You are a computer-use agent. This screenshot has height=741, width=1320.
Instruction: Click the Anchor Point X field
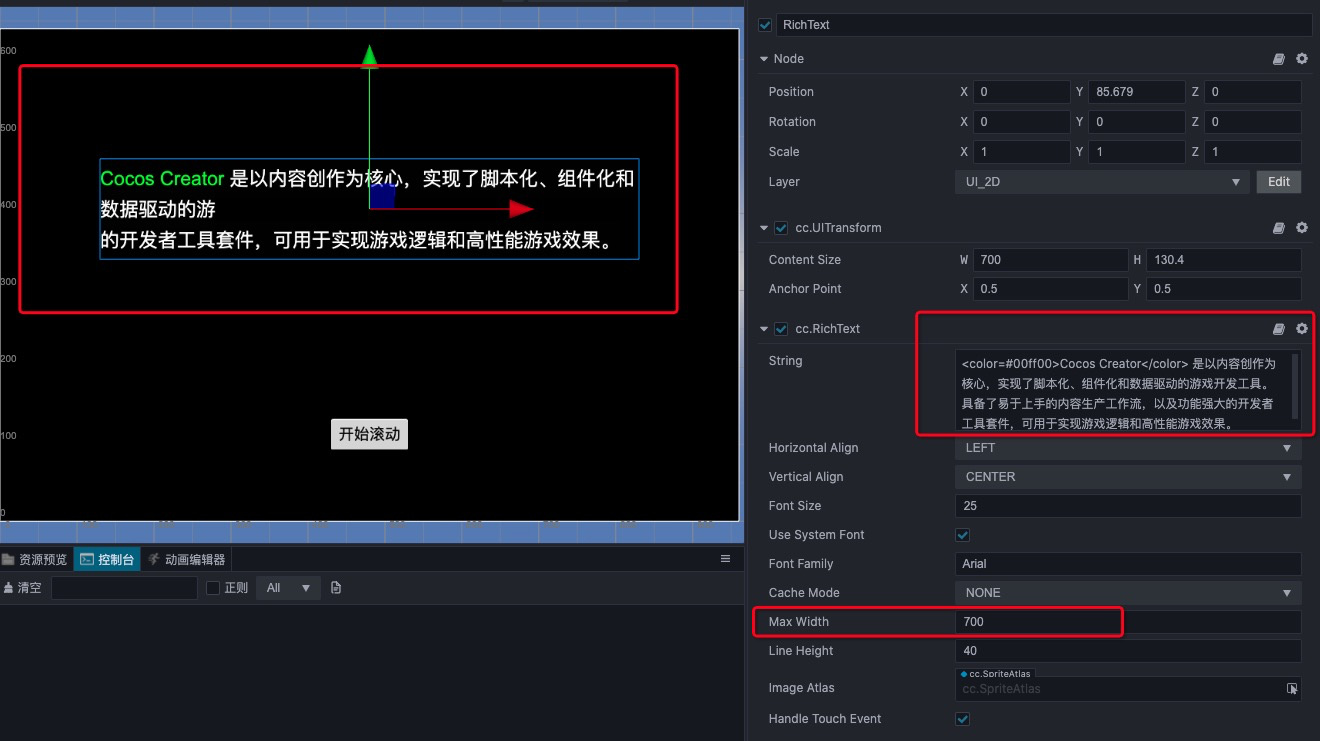(1050, 289)
